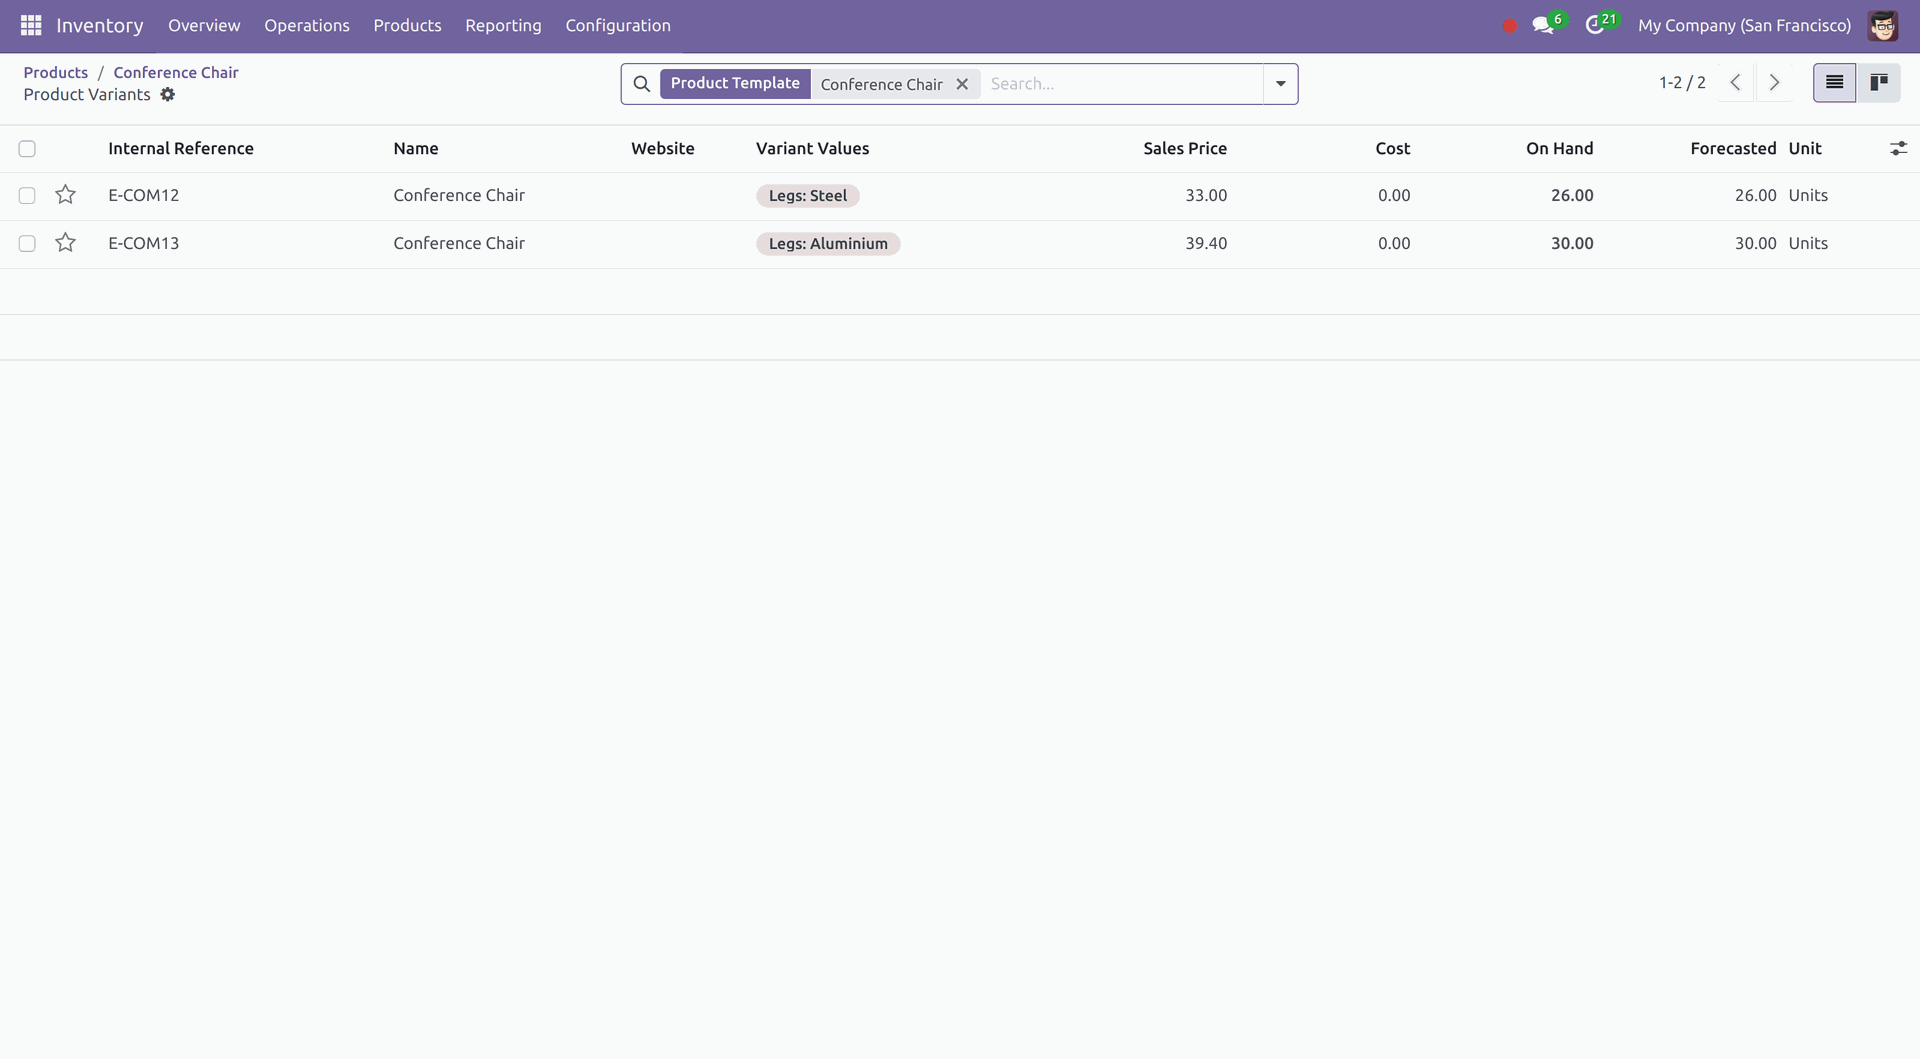Screen dimensions: 1920x1059
Task: Click Conference Chair name in E-COM13 row
Action: click(459, 243)
